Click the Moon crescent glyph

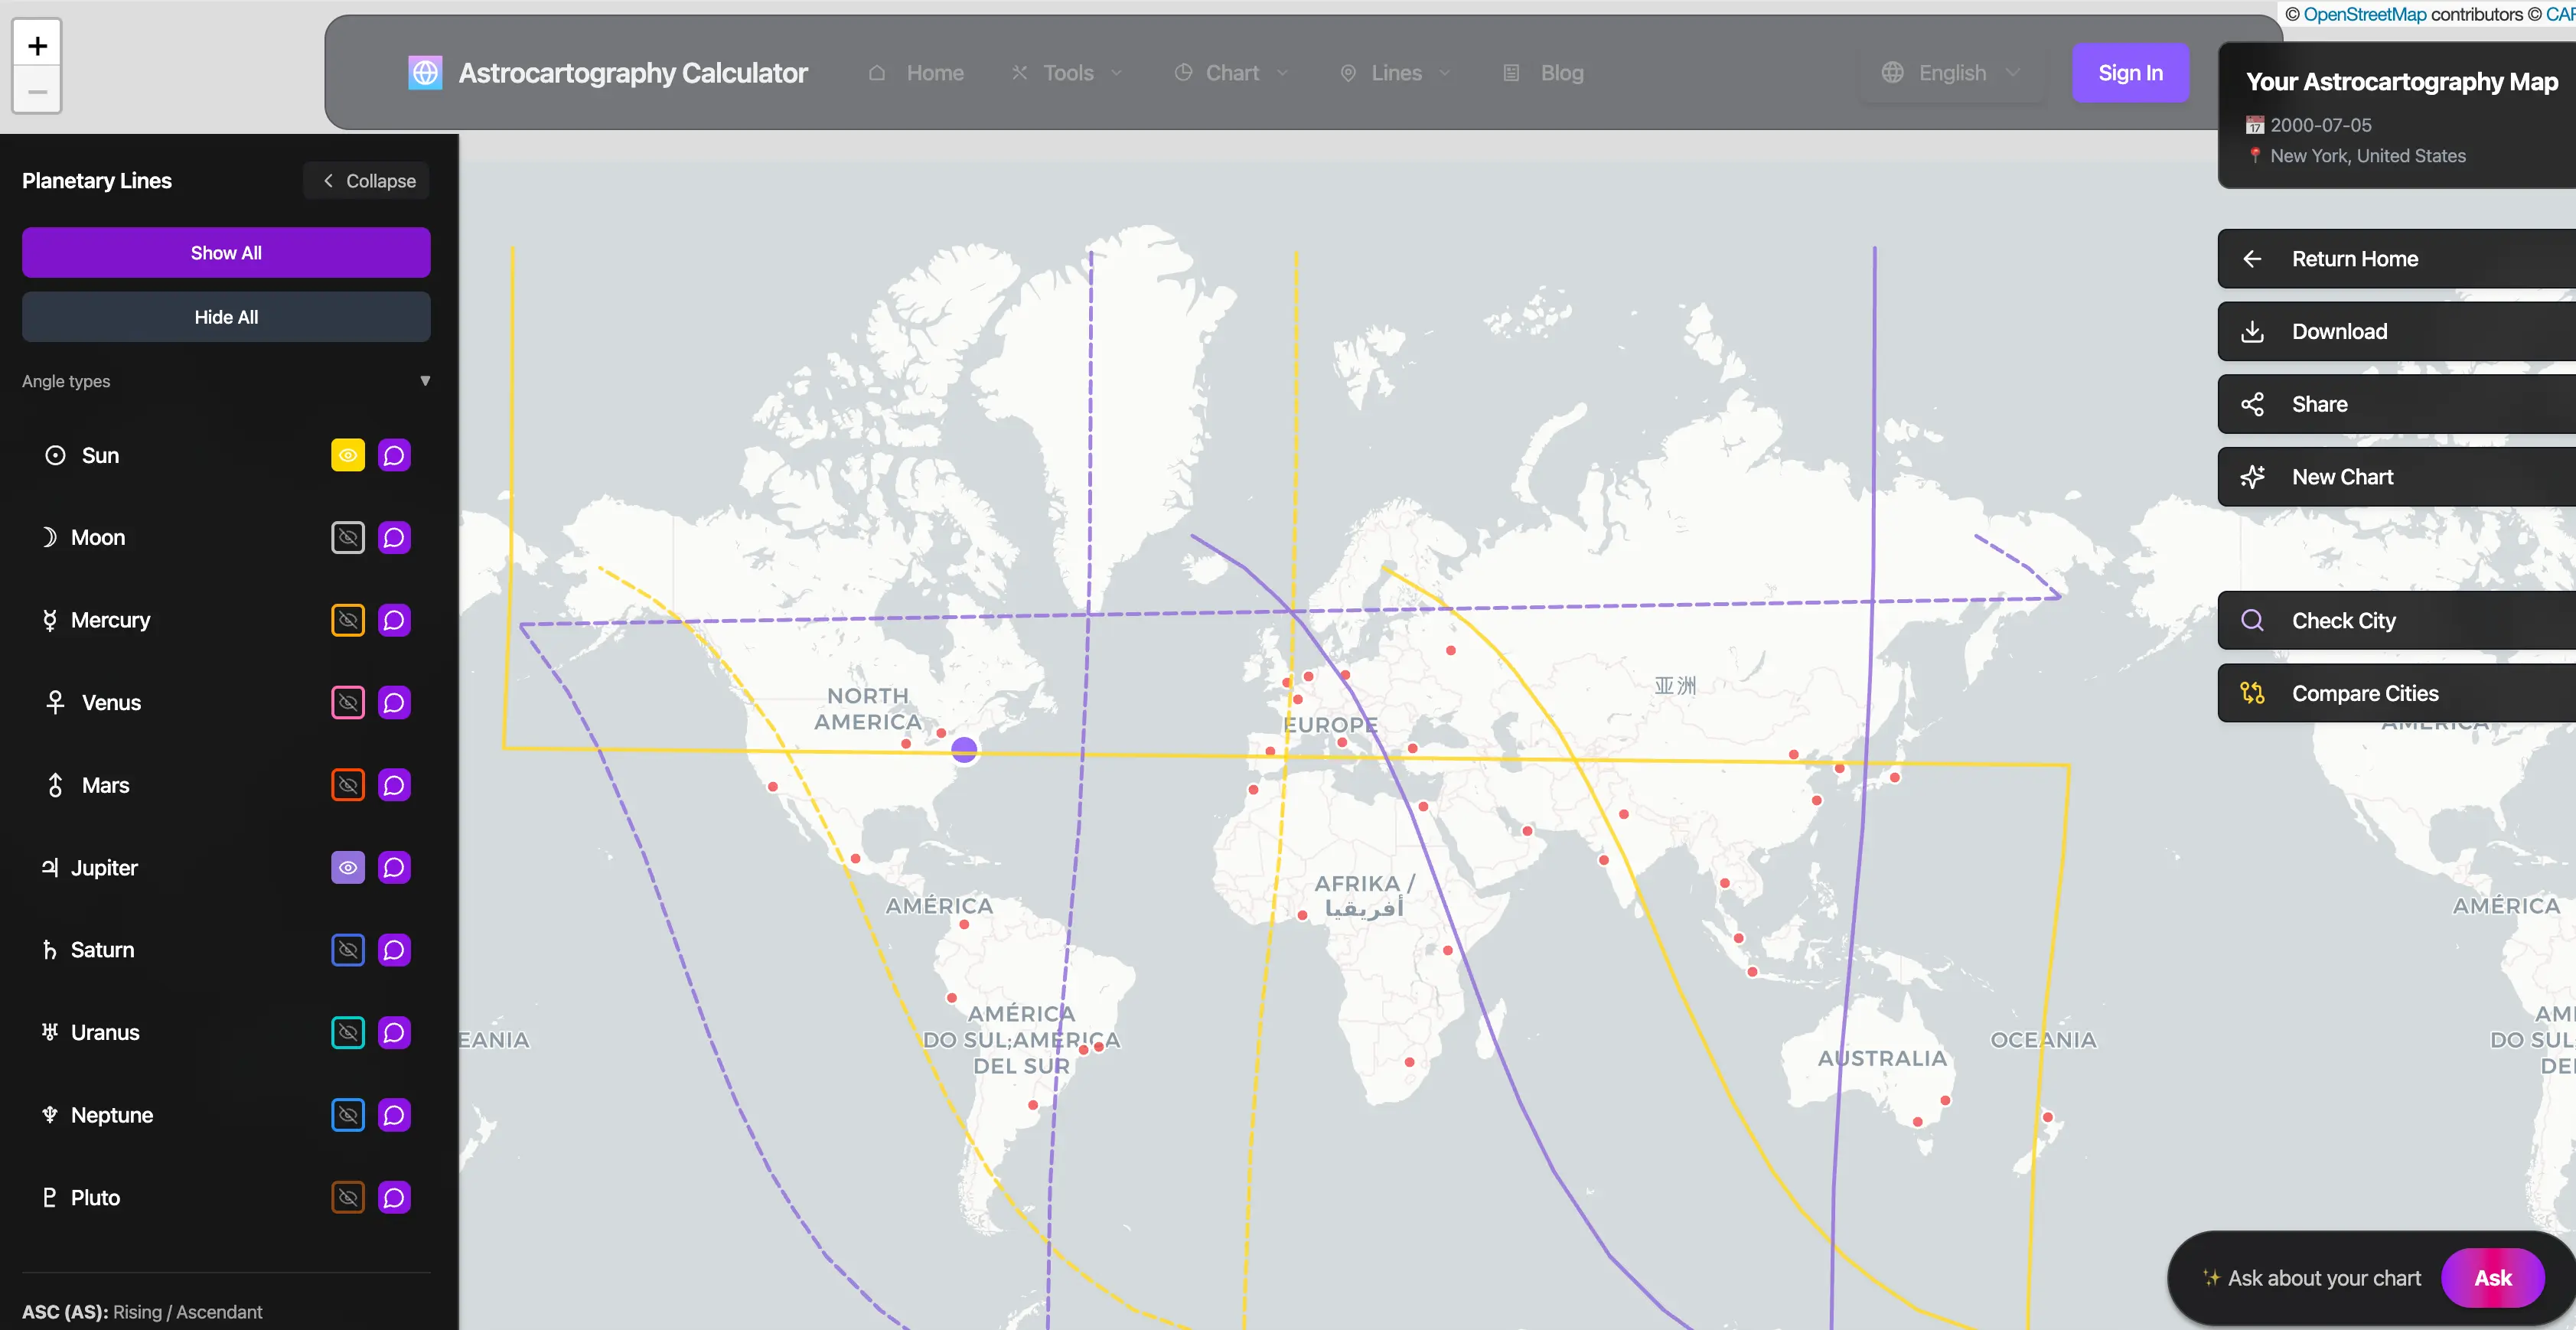coord(49,538)
